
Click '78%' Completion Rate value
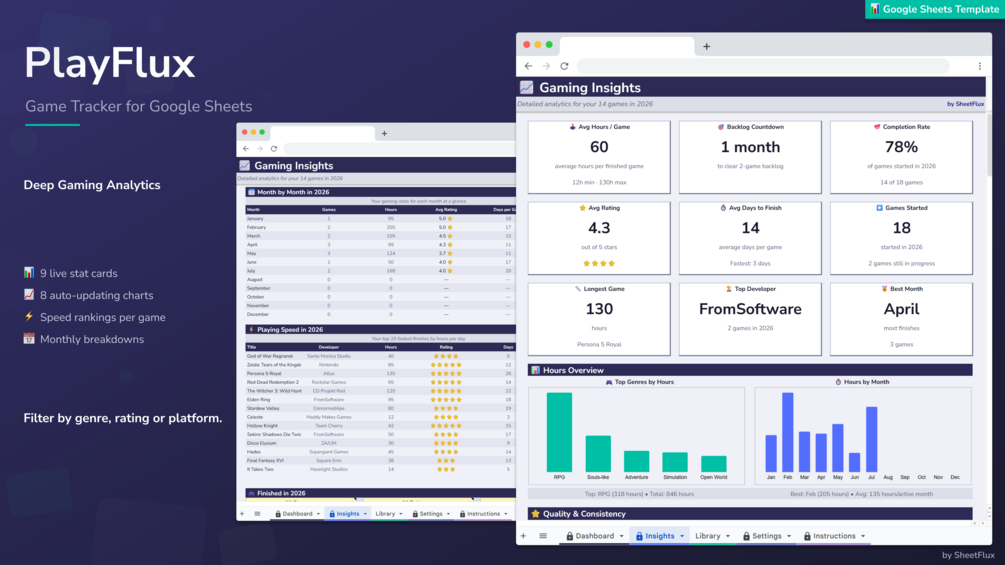[901, 147]
